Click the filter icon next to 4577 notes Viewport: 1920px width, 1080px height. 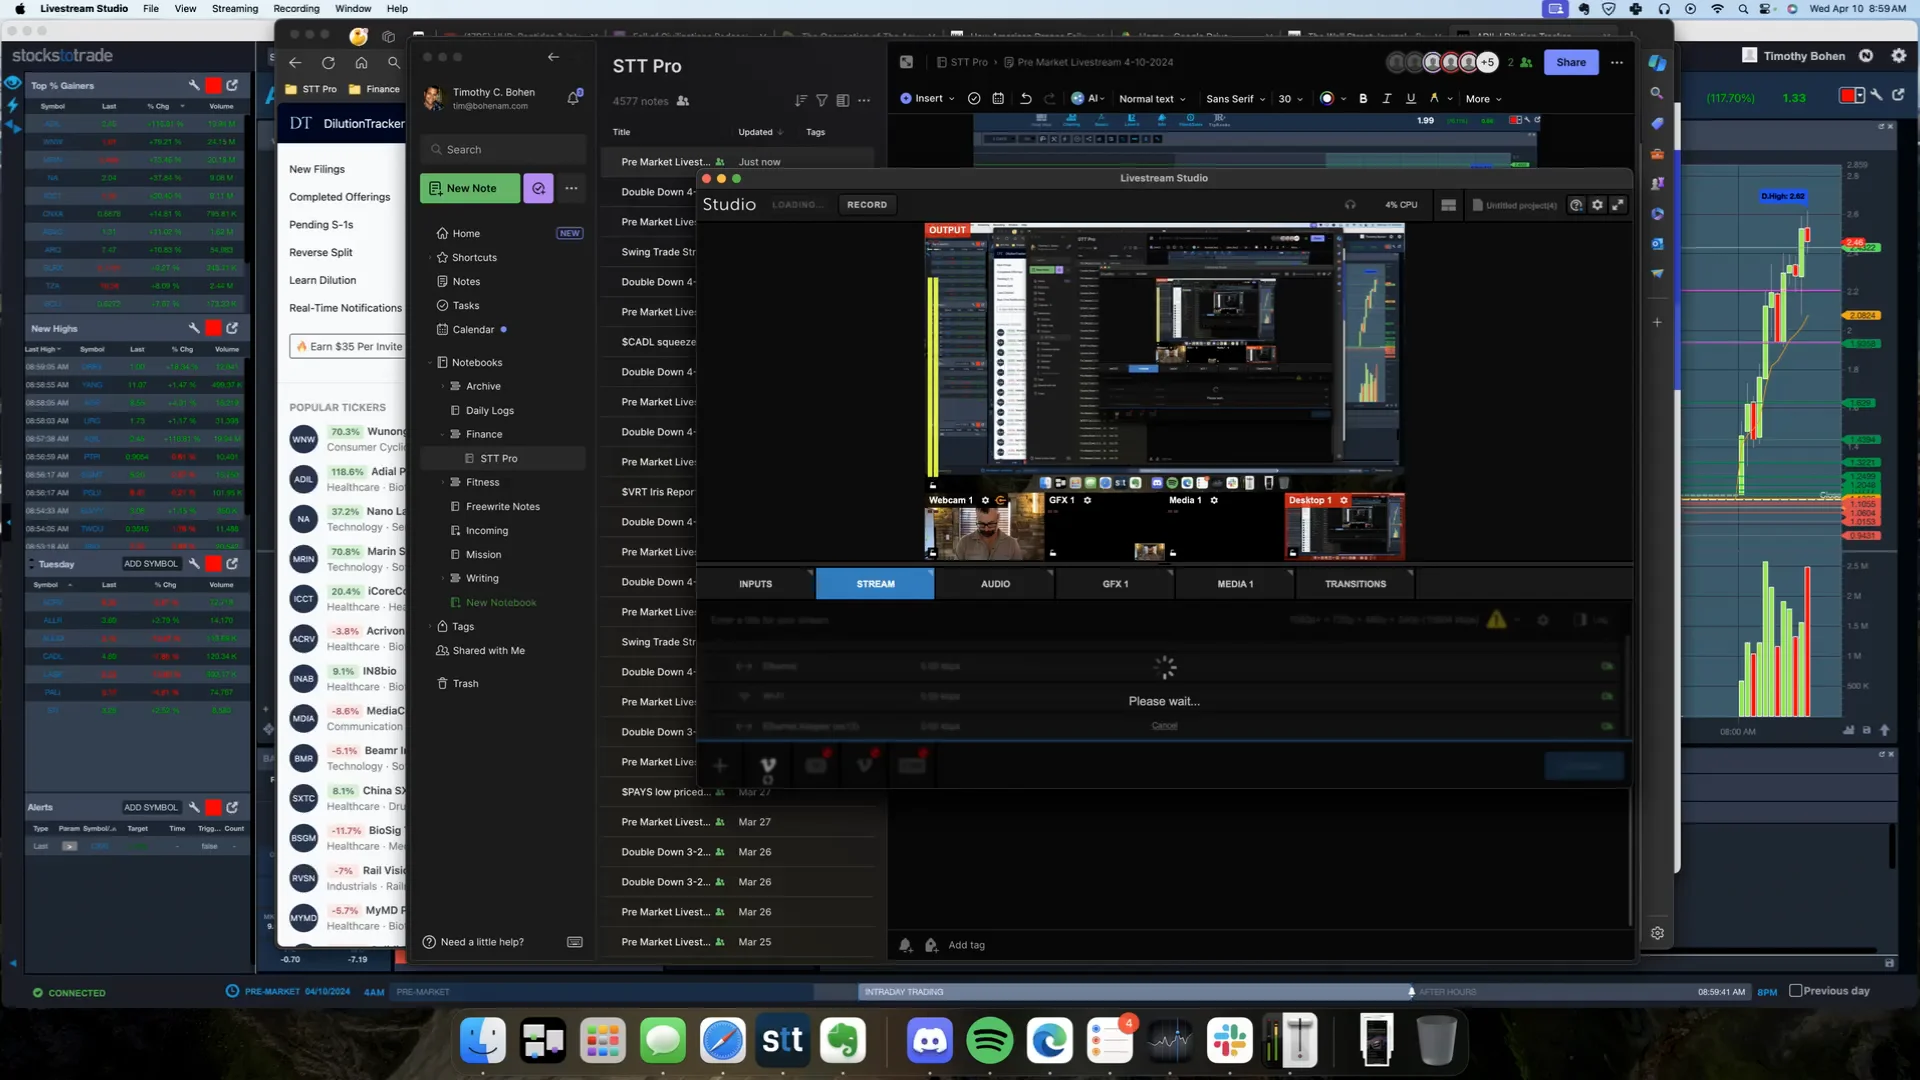pos(822,100)
